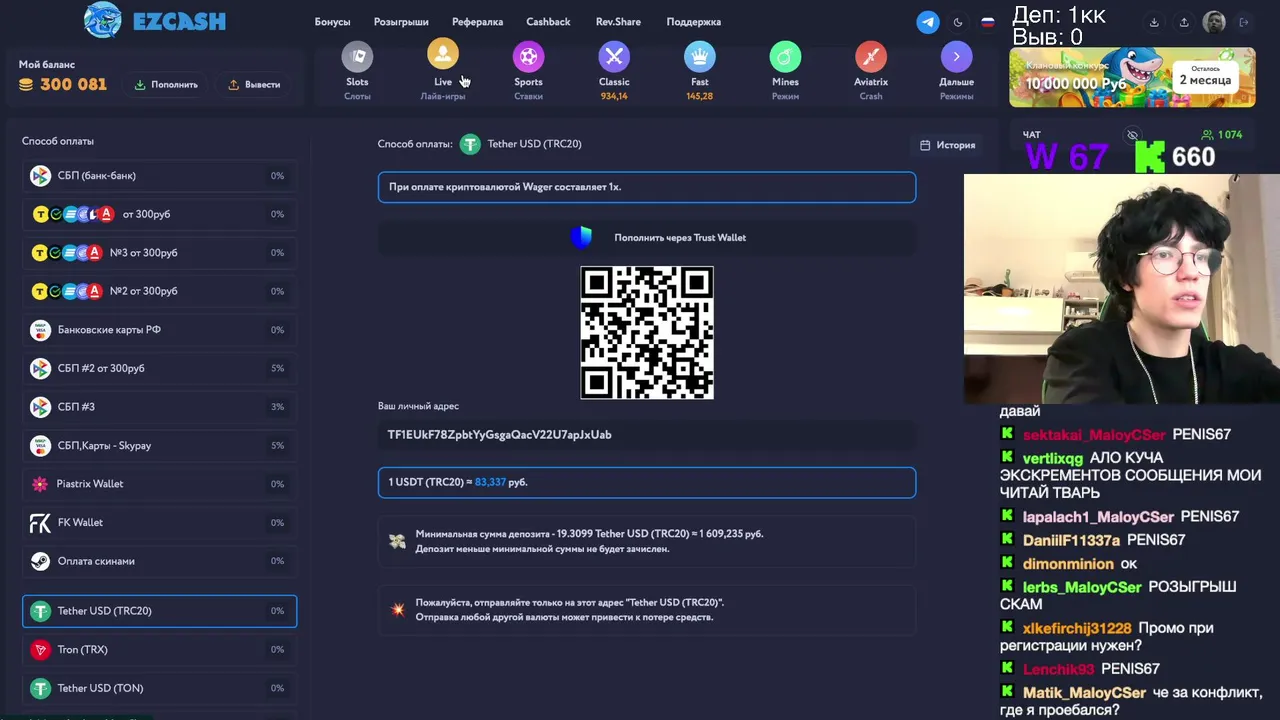Image resolution: width=1280 pixels, height=720 pixels.
Task: Select Tether USD (TRC20) payment method
Action: point(160,611)
